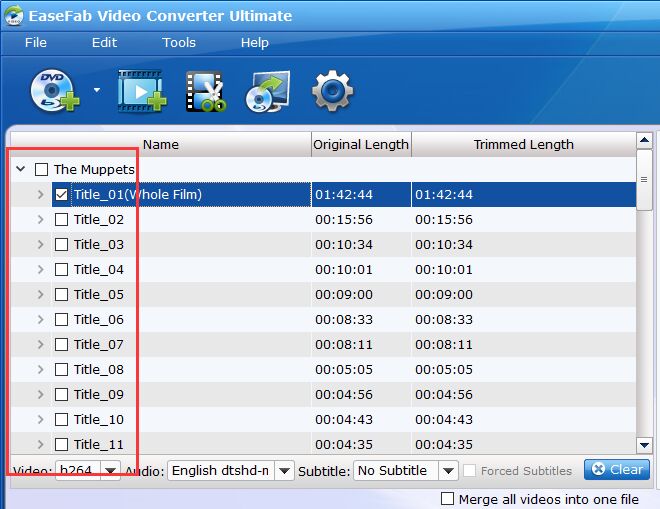Check the Title_08 checkbox
The image size is (660, 509).
coord(61,370)
